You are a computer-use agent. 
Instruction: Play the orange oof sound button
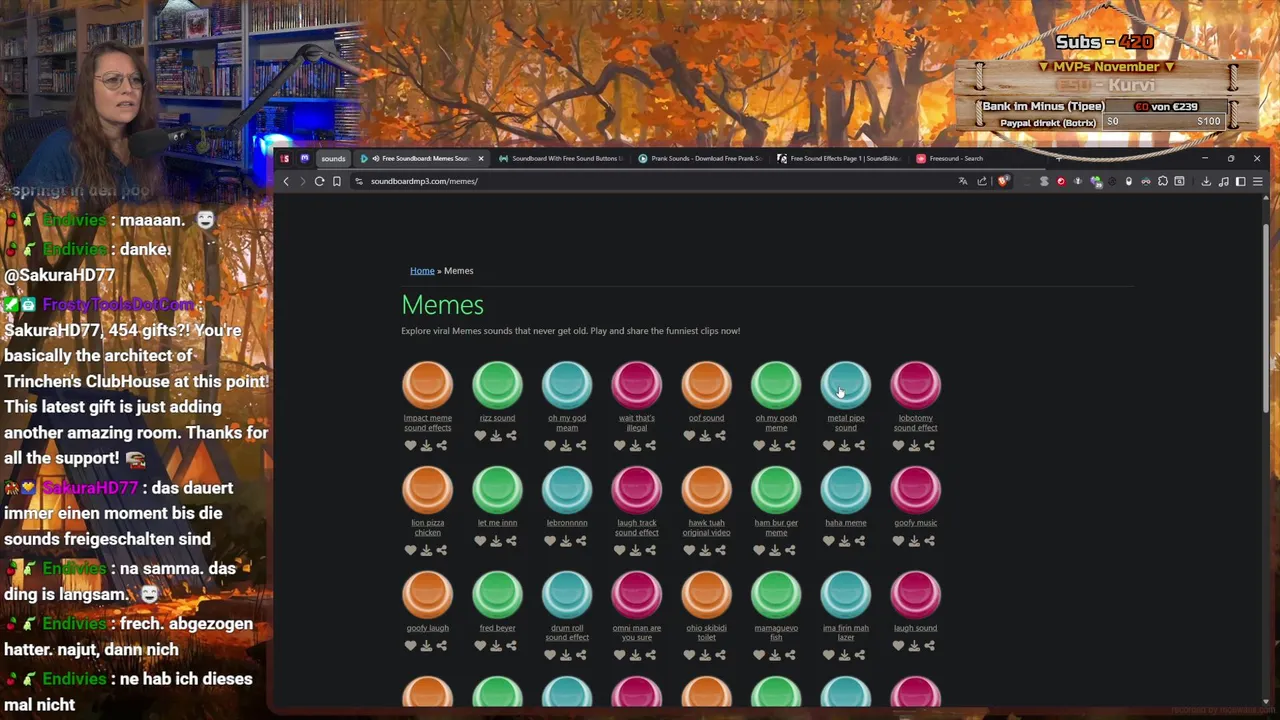(706, 385)
